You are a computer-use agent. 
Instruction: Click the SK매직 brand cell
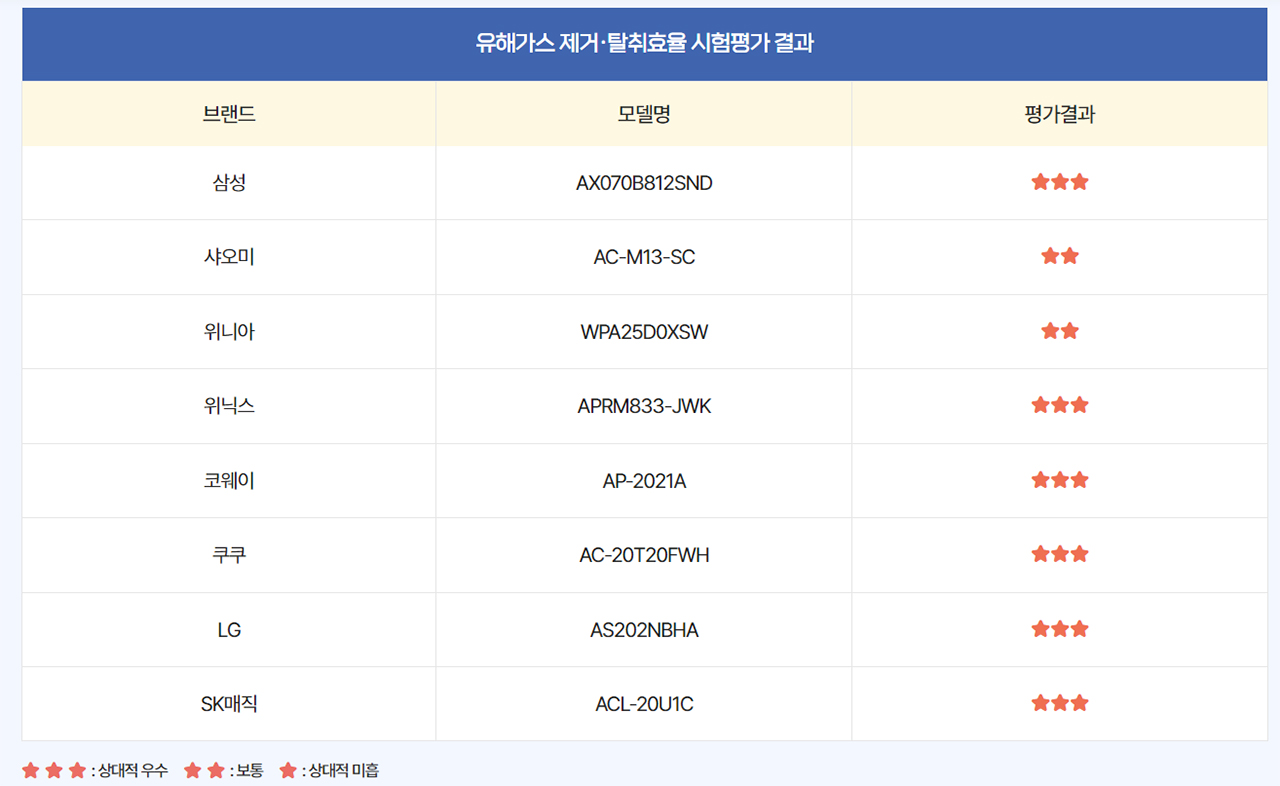click(229, 704)
